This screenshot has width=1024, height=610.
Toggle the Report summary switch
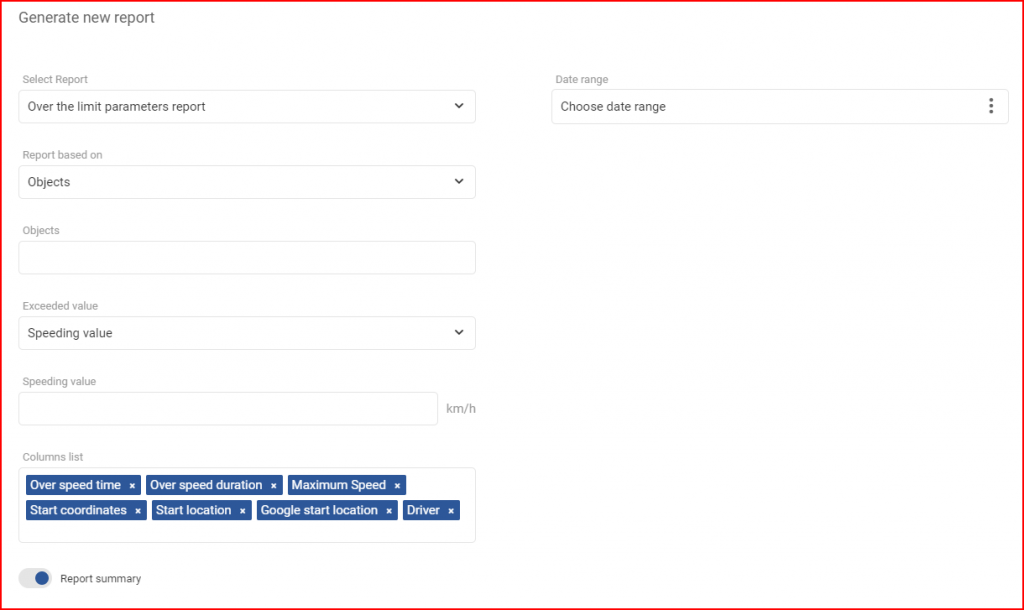35,578
